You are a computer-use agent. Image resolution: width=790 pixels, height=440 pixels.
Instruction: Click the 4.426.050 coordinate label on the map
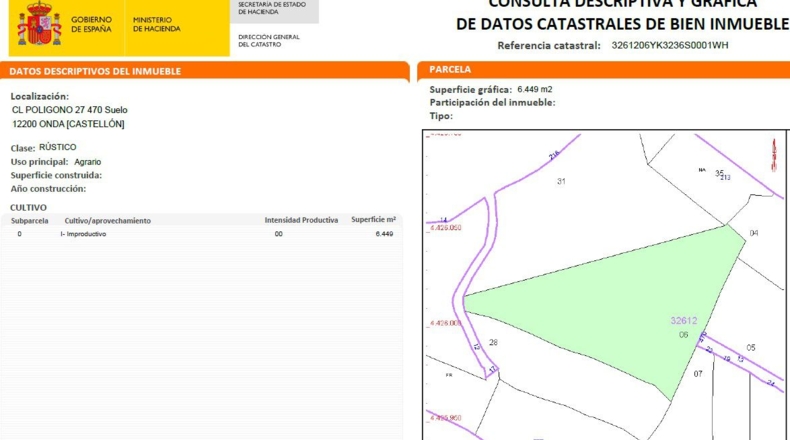445,228
